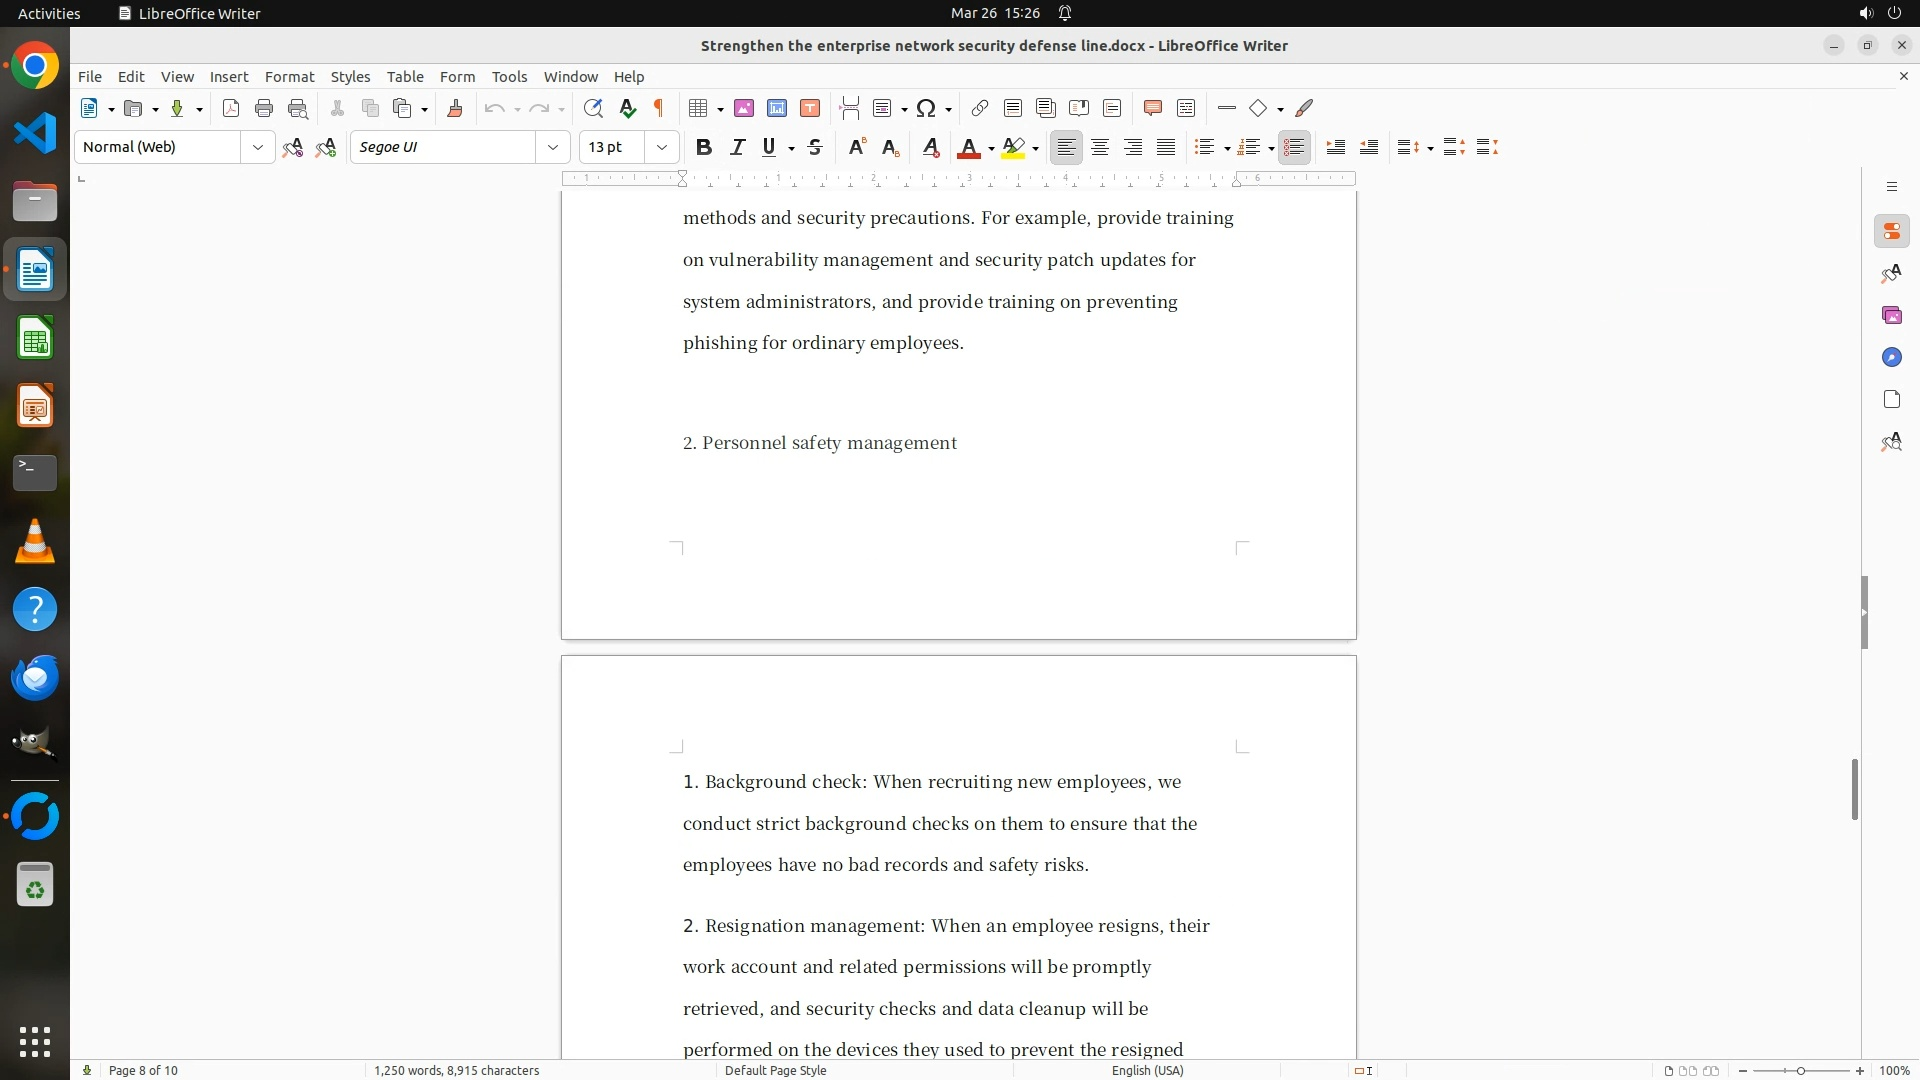Insert a hyperlink with the toolbar icon
Image resolution: width=1920 pixels, height=1080 pixels.
[x=980, y=109]
